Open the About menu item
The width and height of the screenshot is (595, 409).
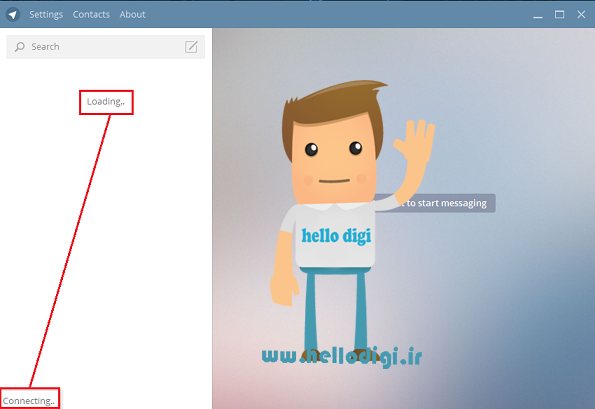tap(132, 14)
